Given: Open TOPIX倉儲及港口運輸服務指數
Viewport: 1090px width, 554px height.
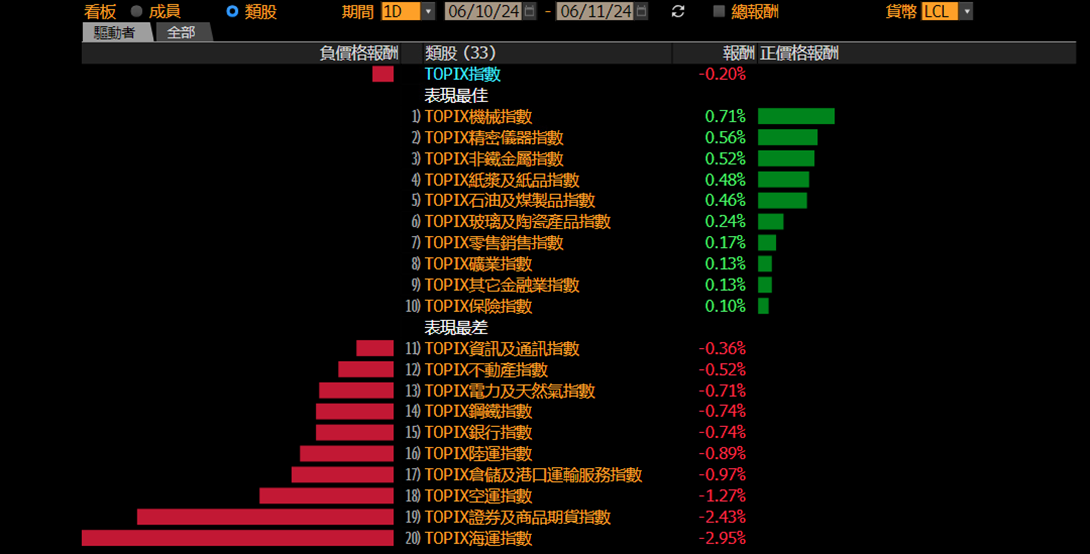Looking at the screenshot, I should pyautogui.click(x=533, y=475).
